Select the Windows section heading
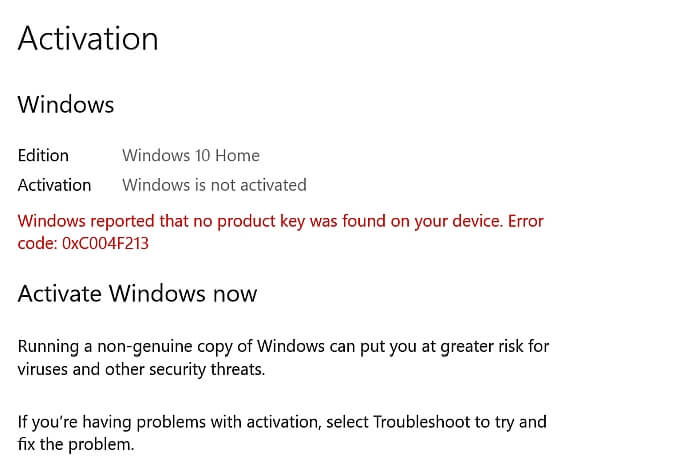 tap(66, 104)
